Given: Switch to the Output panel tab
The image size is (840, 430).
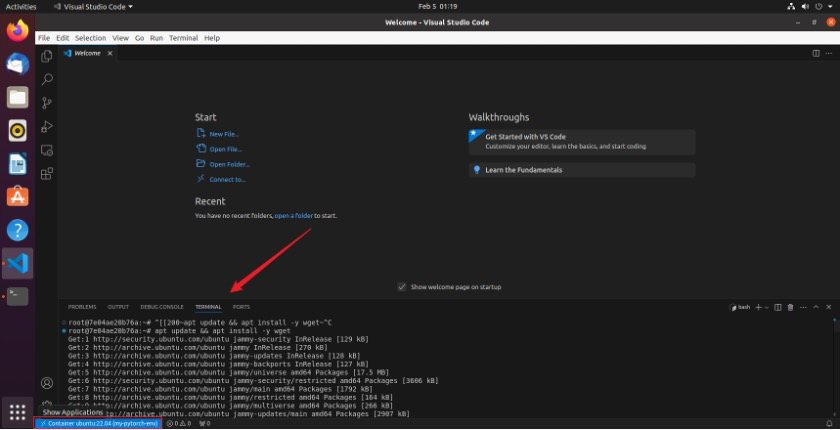Looking at the screenshot, I should (x=118, y=307).
